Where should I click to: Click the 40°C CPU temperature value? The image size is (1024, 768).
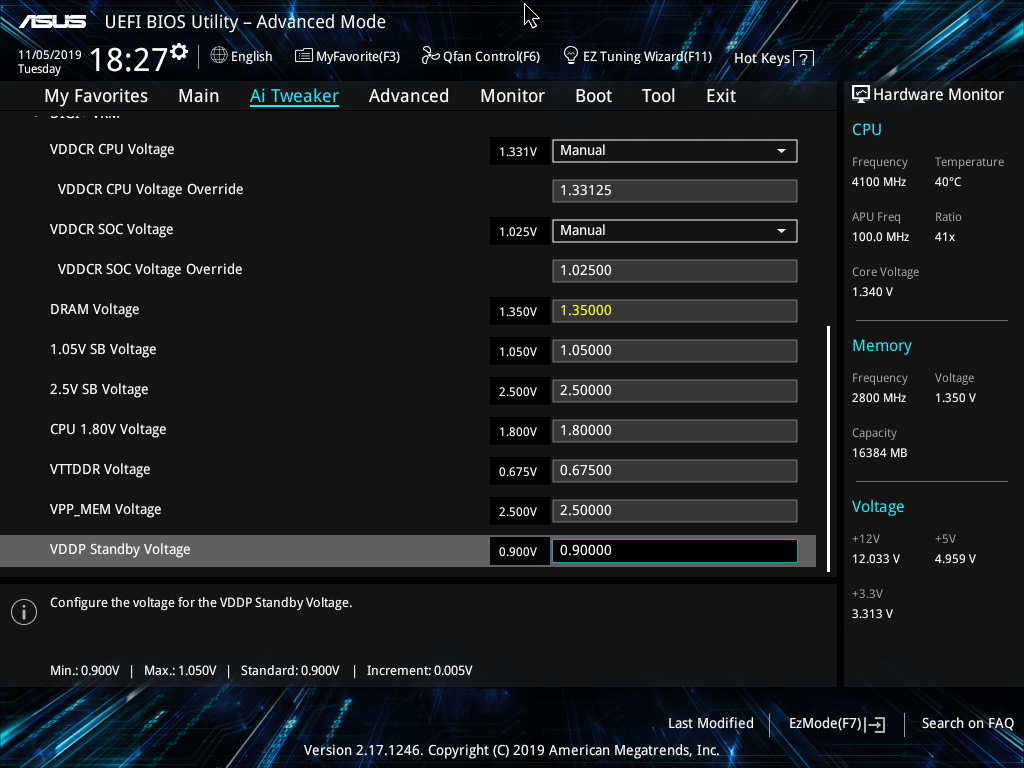point(948,182)
